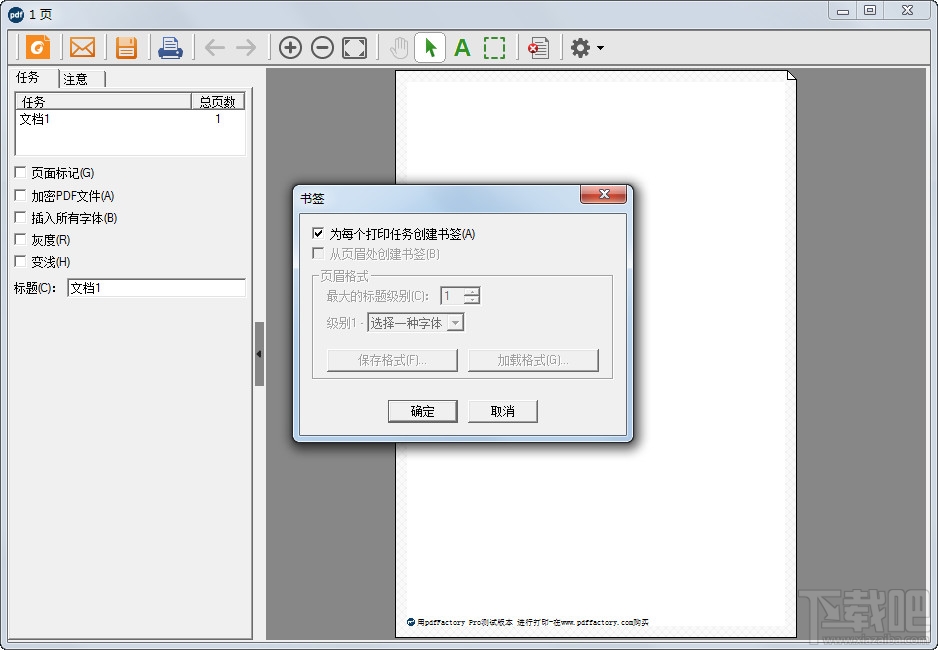Image resolution: width=938 pixels, height=650 pixels.
Task: Zoom out with the minus magnifier icon
Action: click(x=322, y=47)
